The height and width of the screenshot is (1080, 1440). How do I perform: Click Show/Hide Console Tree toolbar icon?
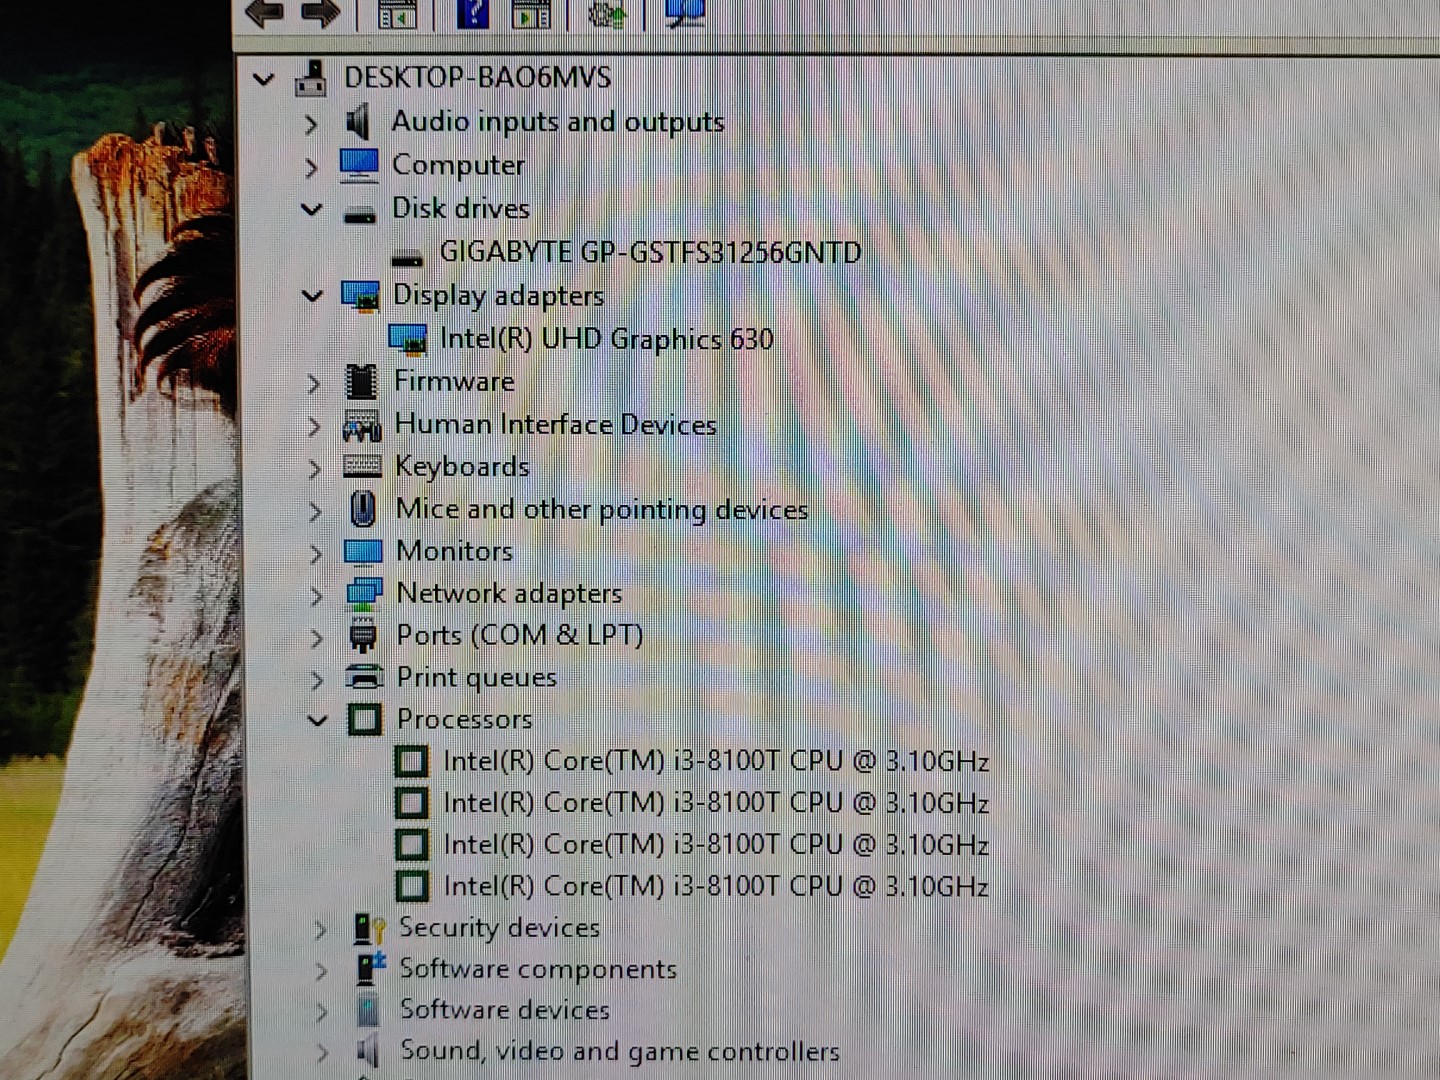click(397, 14)
